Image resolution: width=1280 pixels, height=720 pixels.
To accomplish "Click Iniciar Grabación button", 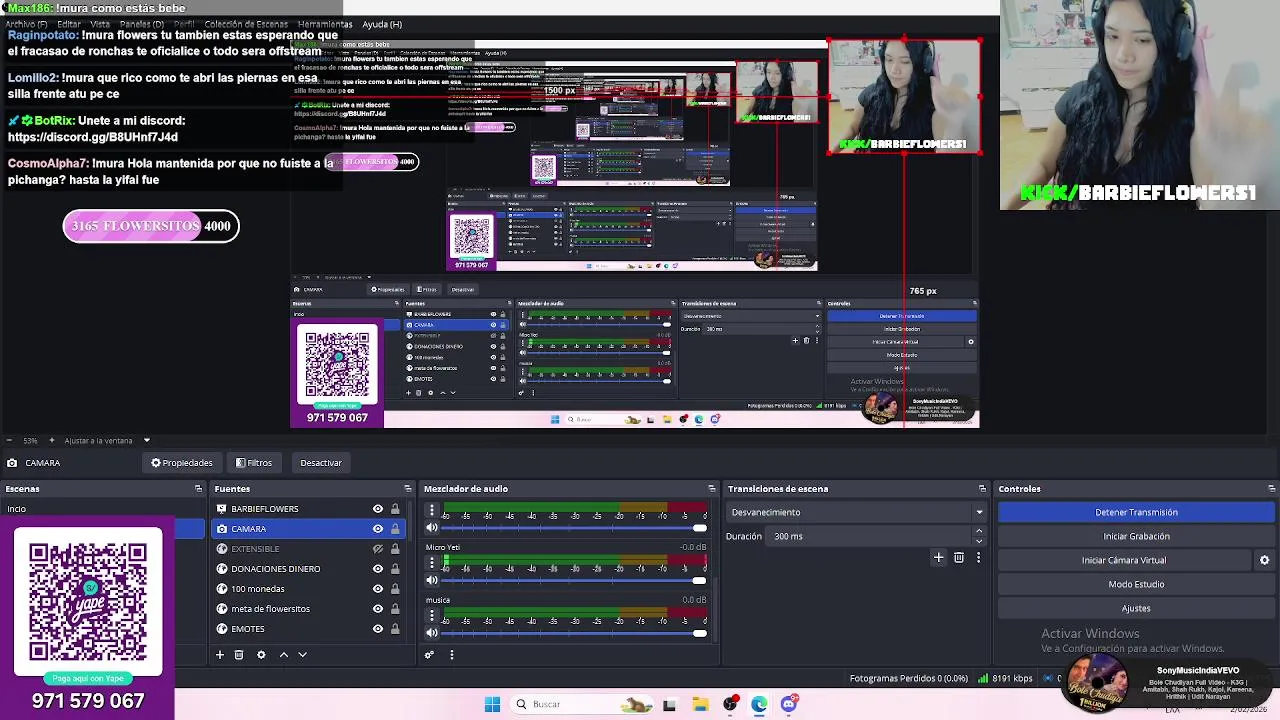I will pos(1136,536).
